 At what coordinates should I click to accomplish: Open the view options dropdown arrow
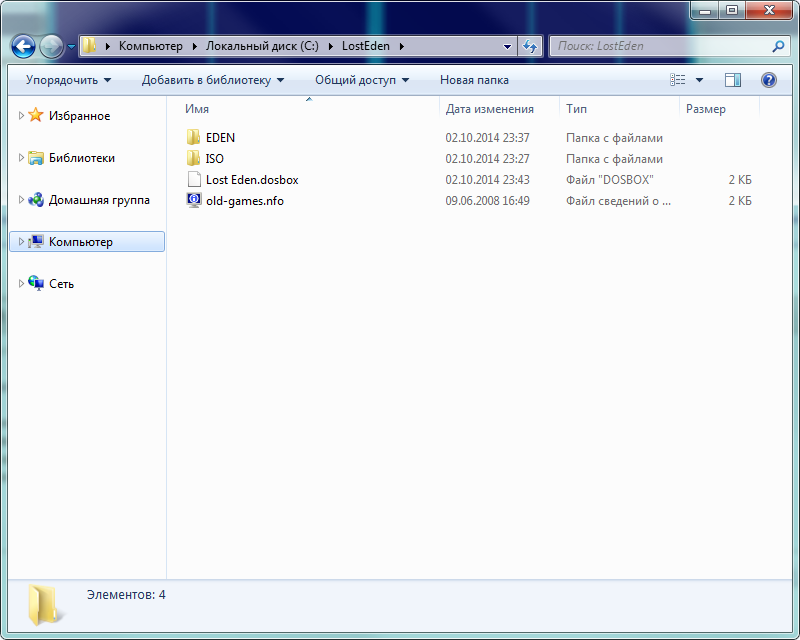pyautogui.click(x=699, y=80)
